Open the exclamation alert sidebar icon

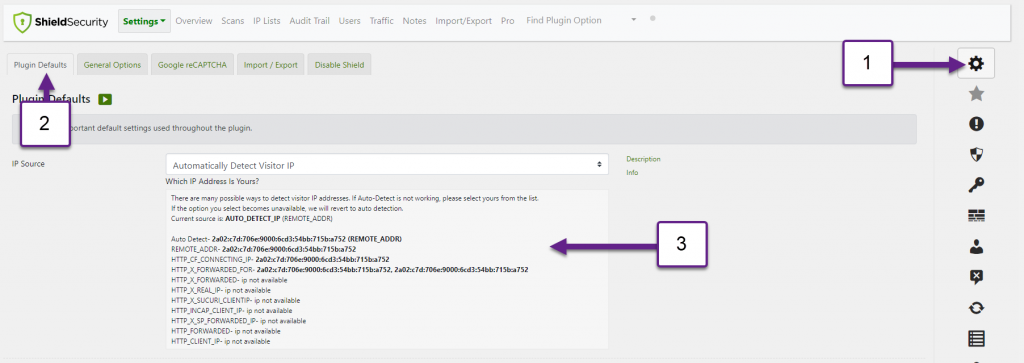coord(976,124)
